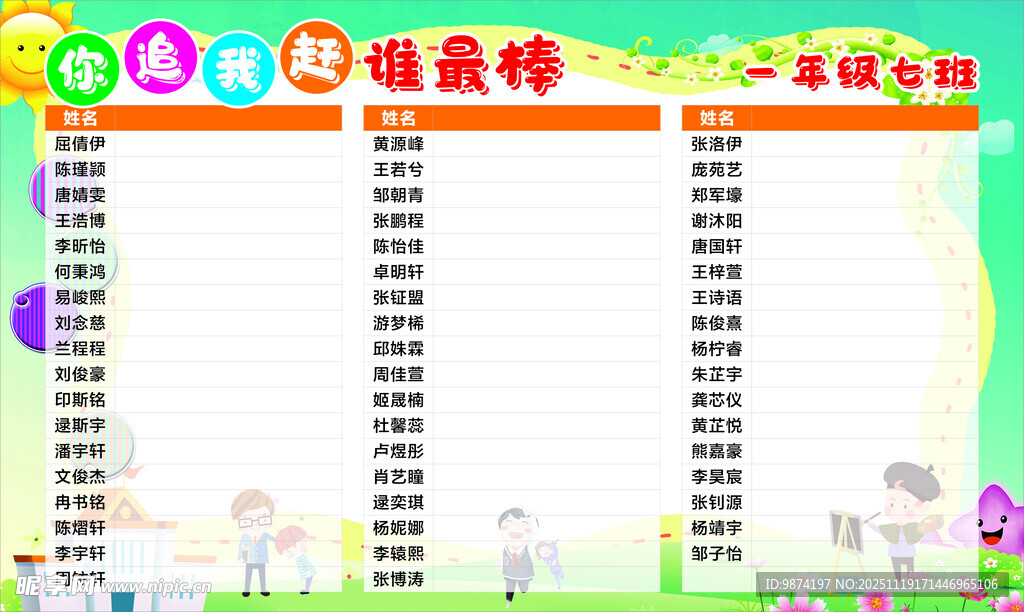Click the name 刘念慈

click(x=80, y=323)
